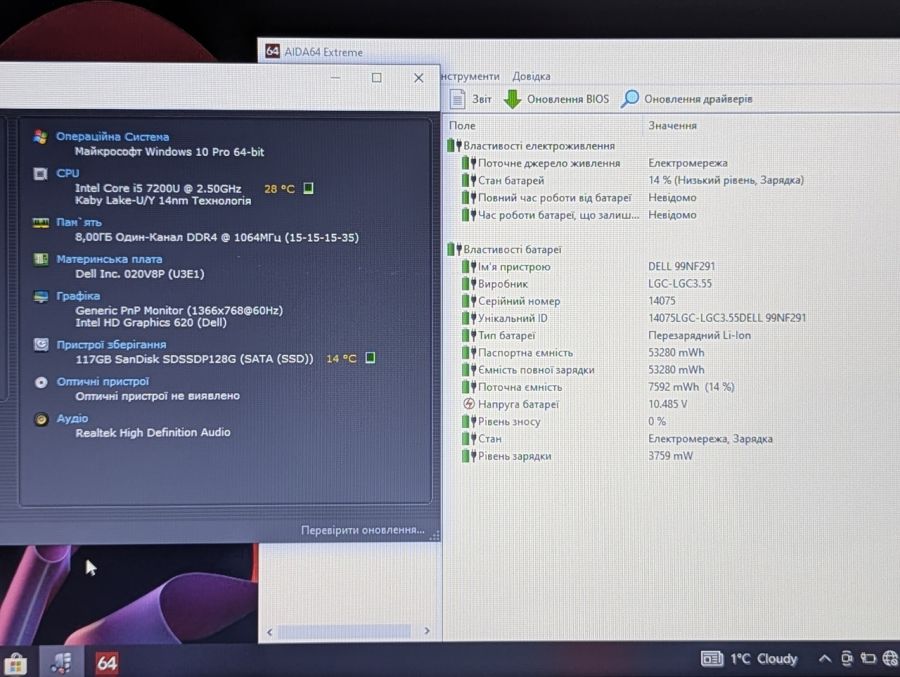
Task: Open the Операційна Система section link
Action: 112,137
